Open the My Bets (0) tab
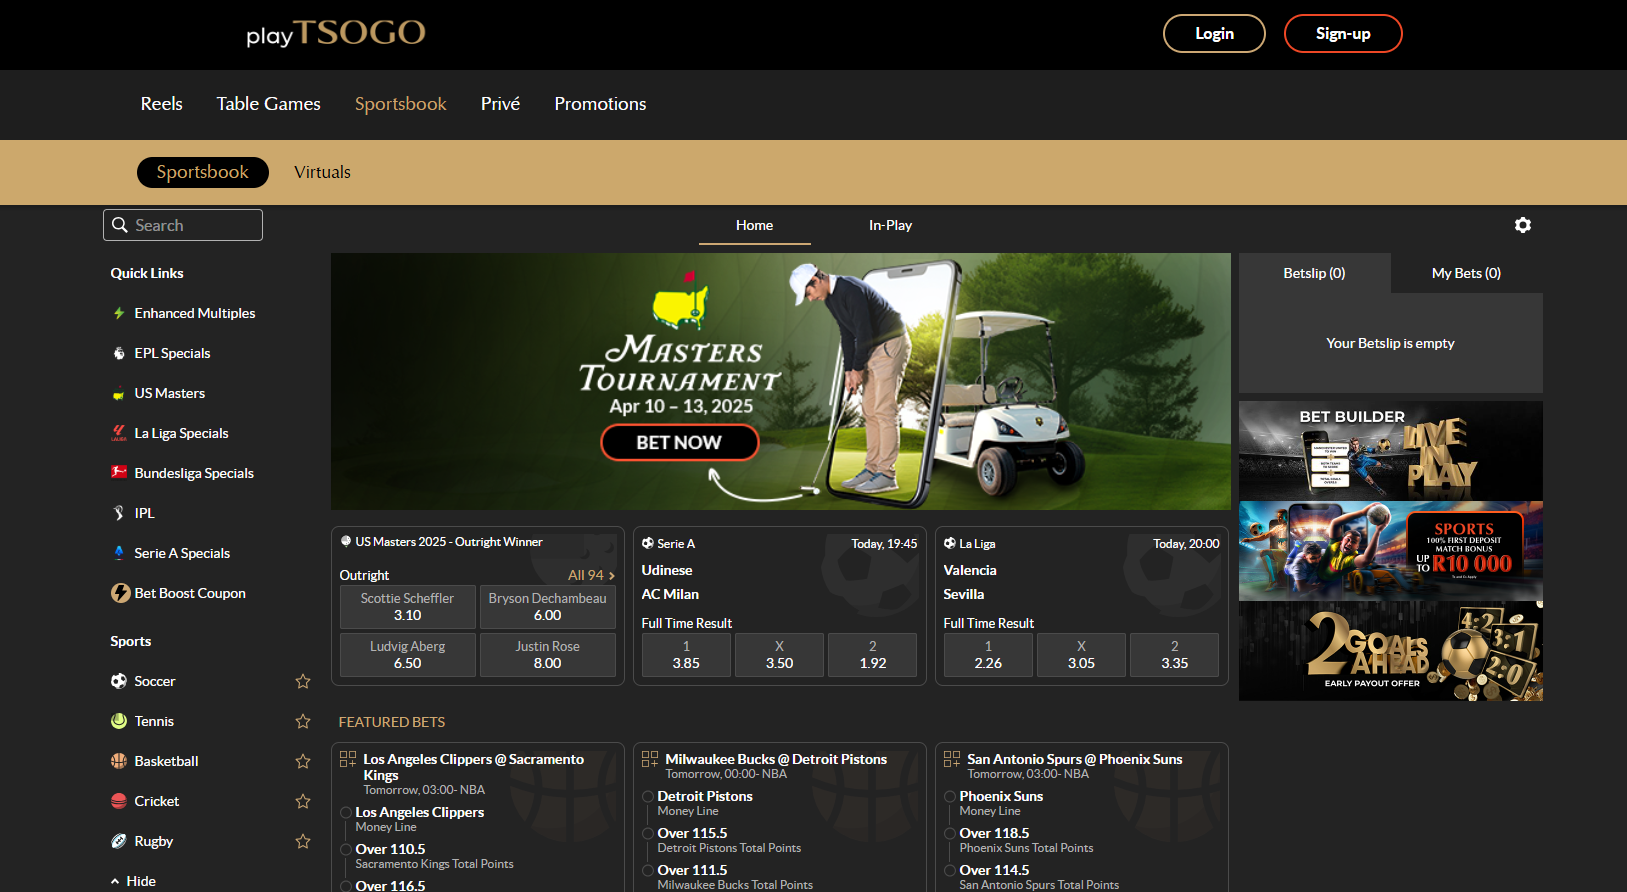1627x892 pixels. tap(1467, 273)
